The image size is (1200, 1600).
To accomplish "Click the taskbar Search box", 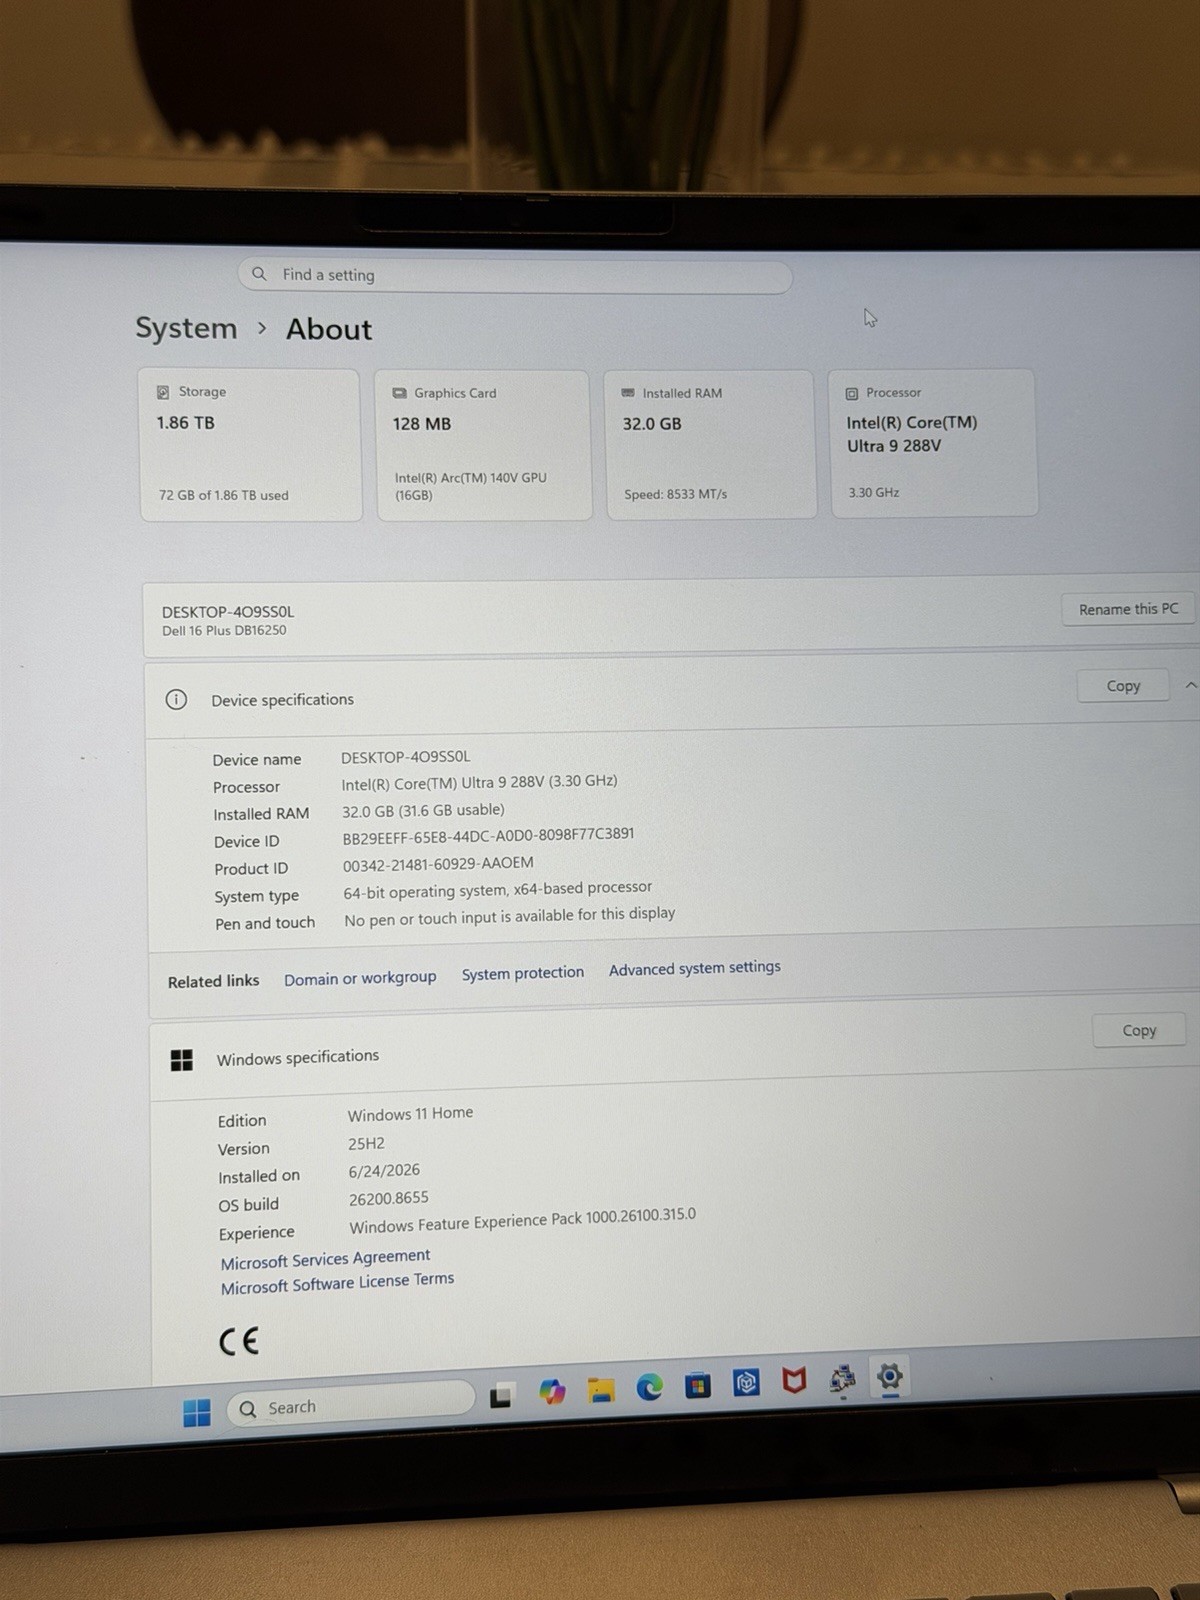I will 350,1403.
